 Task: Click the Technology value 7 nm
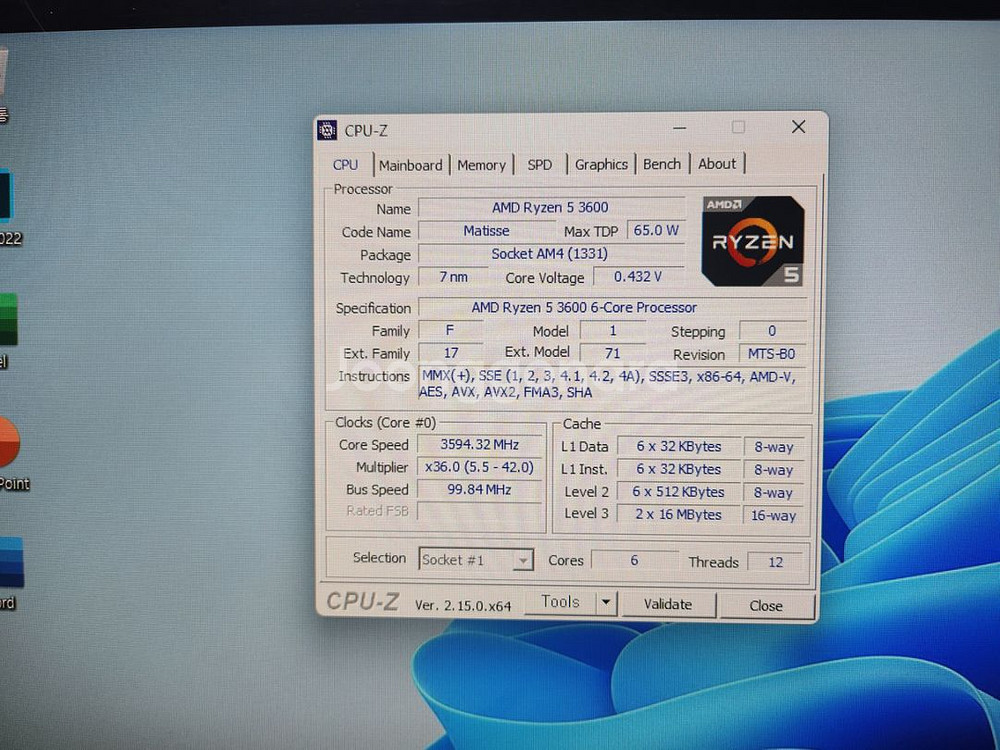(x=453, y=277)
